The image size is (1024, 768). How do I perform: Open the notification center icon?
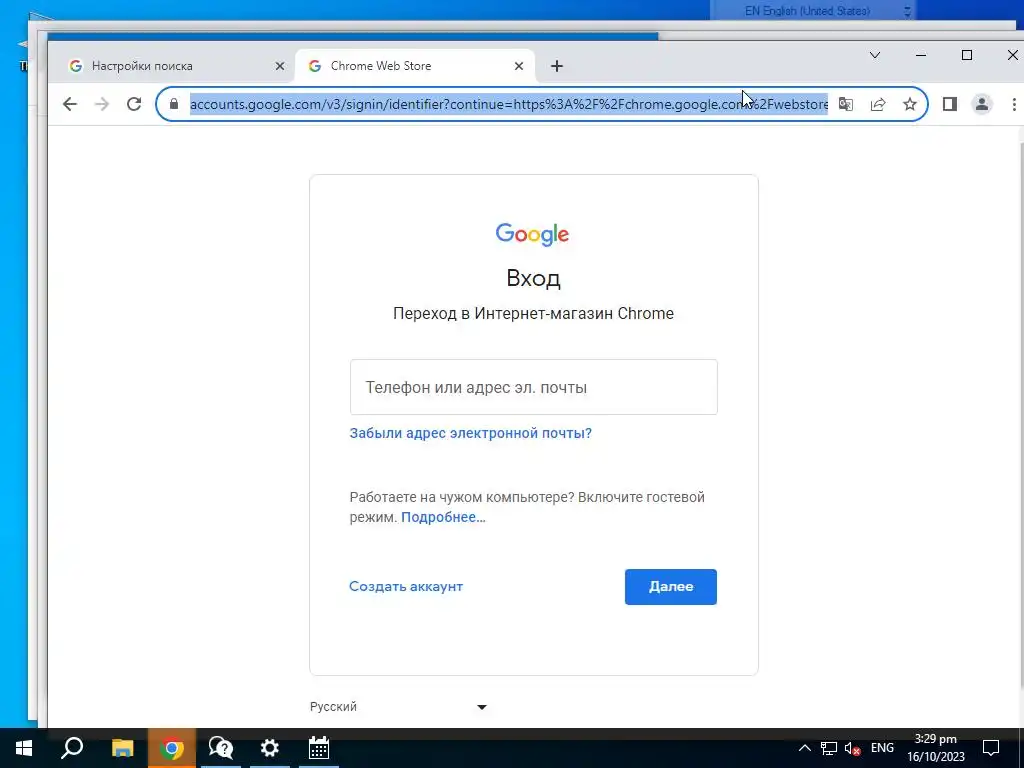tap(991, 748)
